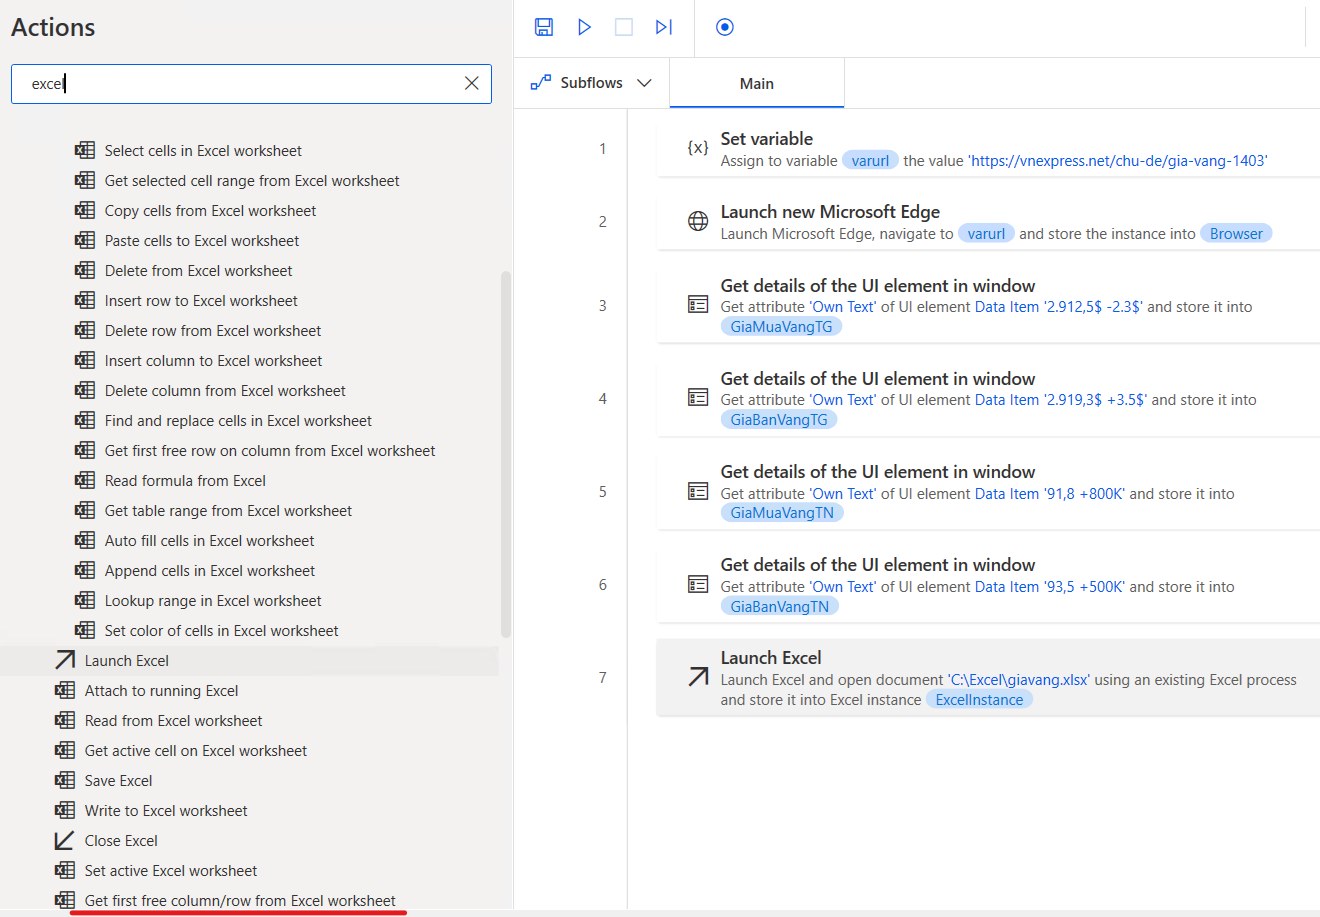Click Run next action icon
1320x917 pixels.
pyautogui.click(x=664, y=27)
